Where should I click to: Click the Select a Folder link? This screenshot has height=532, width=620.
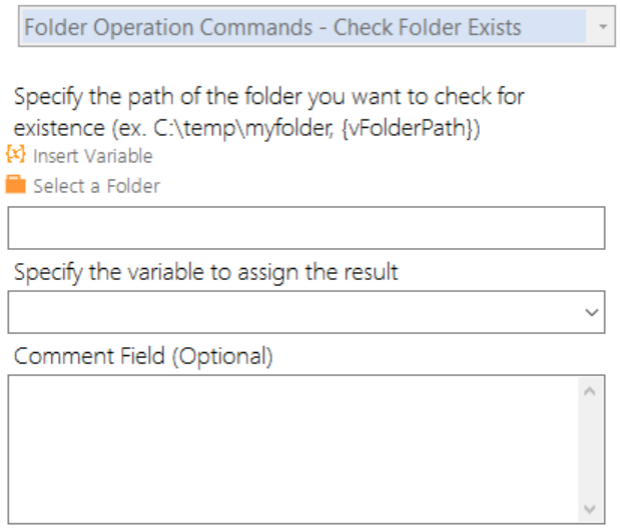[x=96, y=186]
